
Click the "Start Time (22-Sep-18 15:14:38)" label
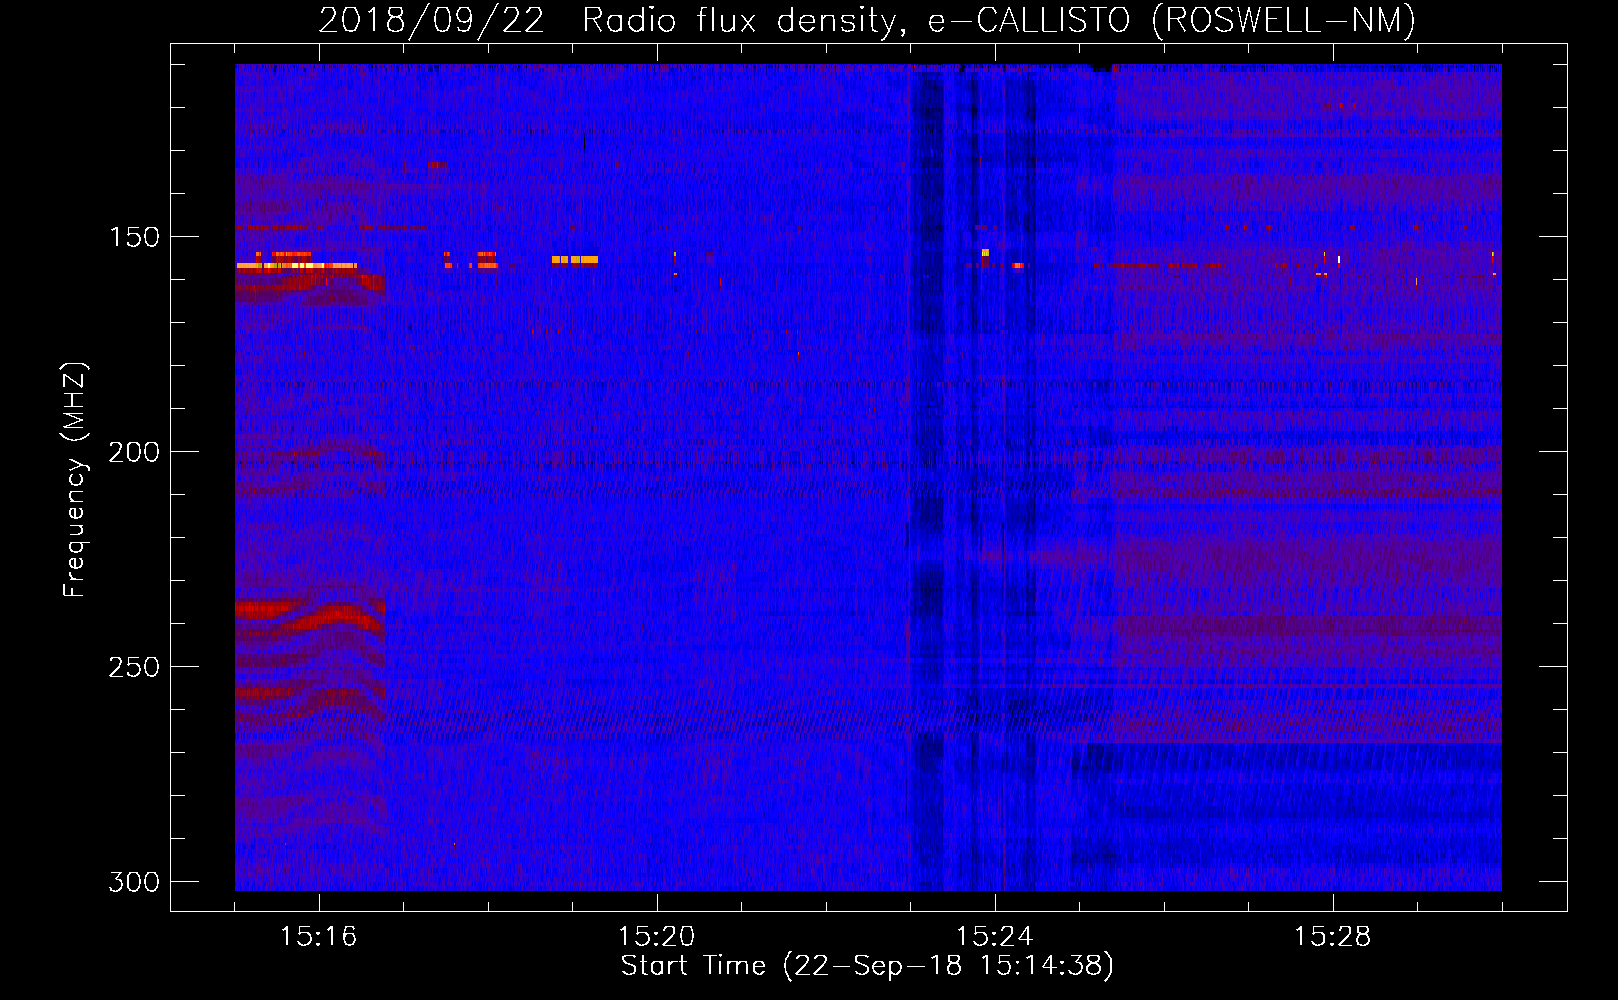[x=867, y=966]
